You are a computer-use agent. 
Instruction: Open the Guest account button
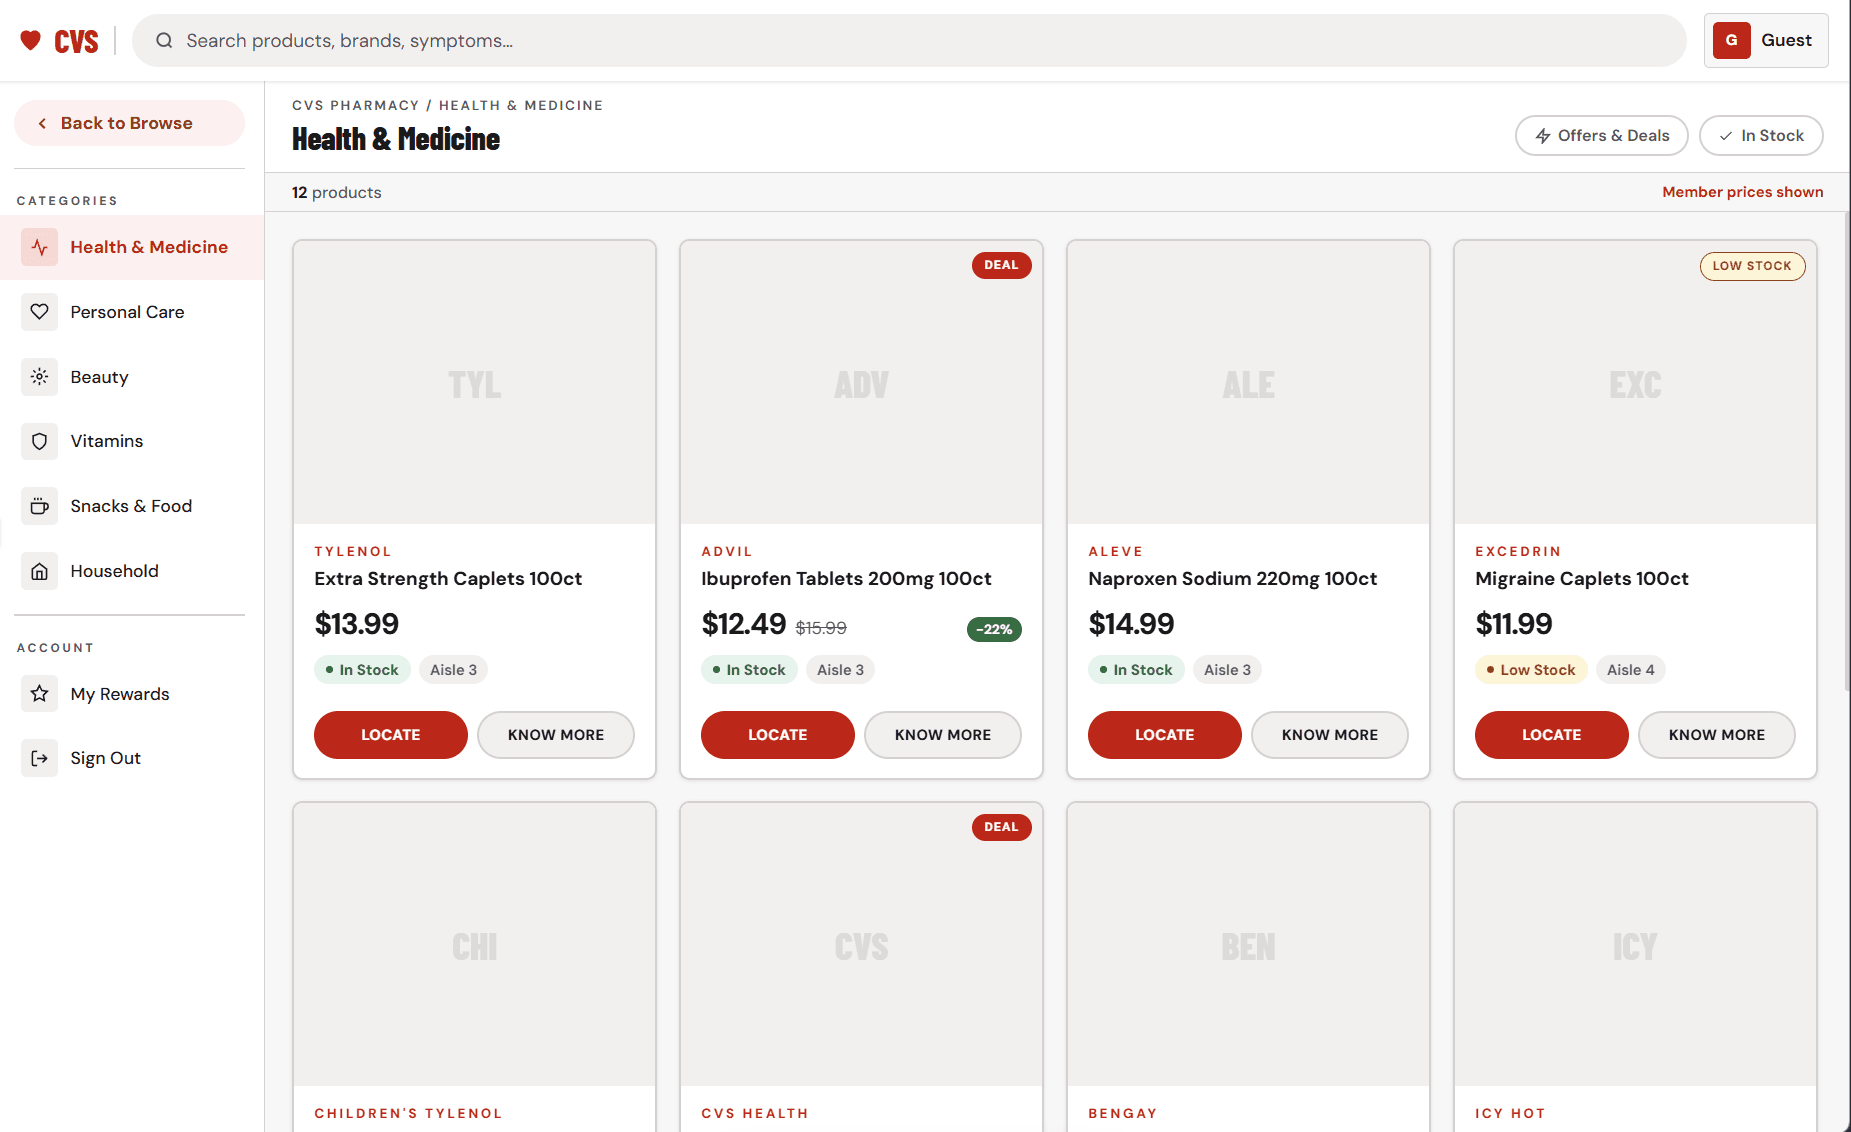click(x=1766, y=40)
